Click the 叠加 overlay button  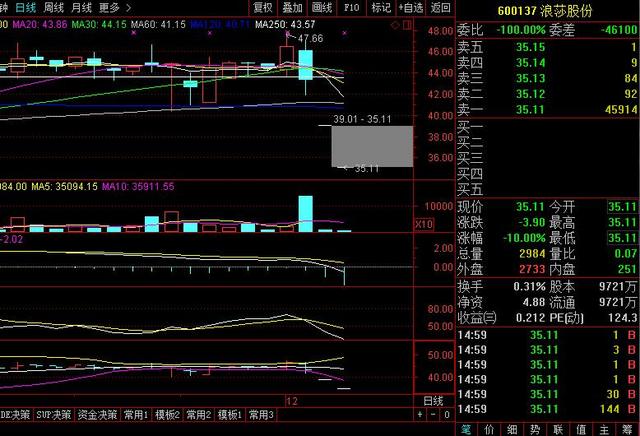click(x=293, y=8)
